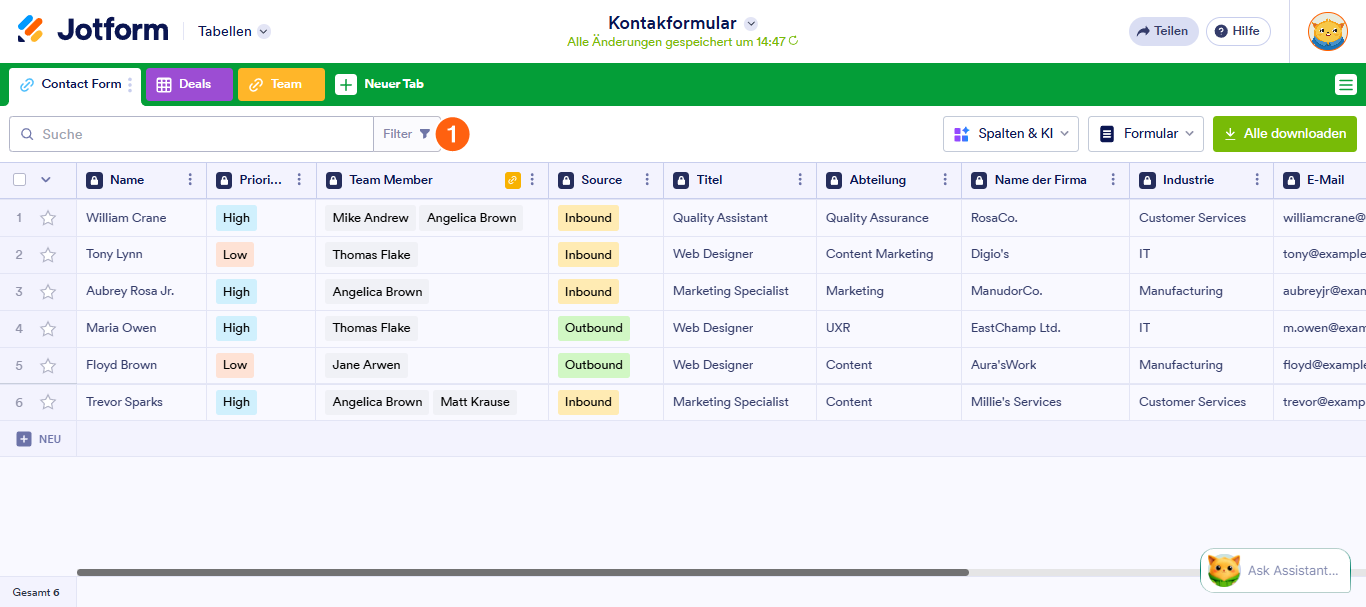Open Abteilung column options menu
The width and height of the screenshot is (1366, 607).
click(x=945, y=180)
